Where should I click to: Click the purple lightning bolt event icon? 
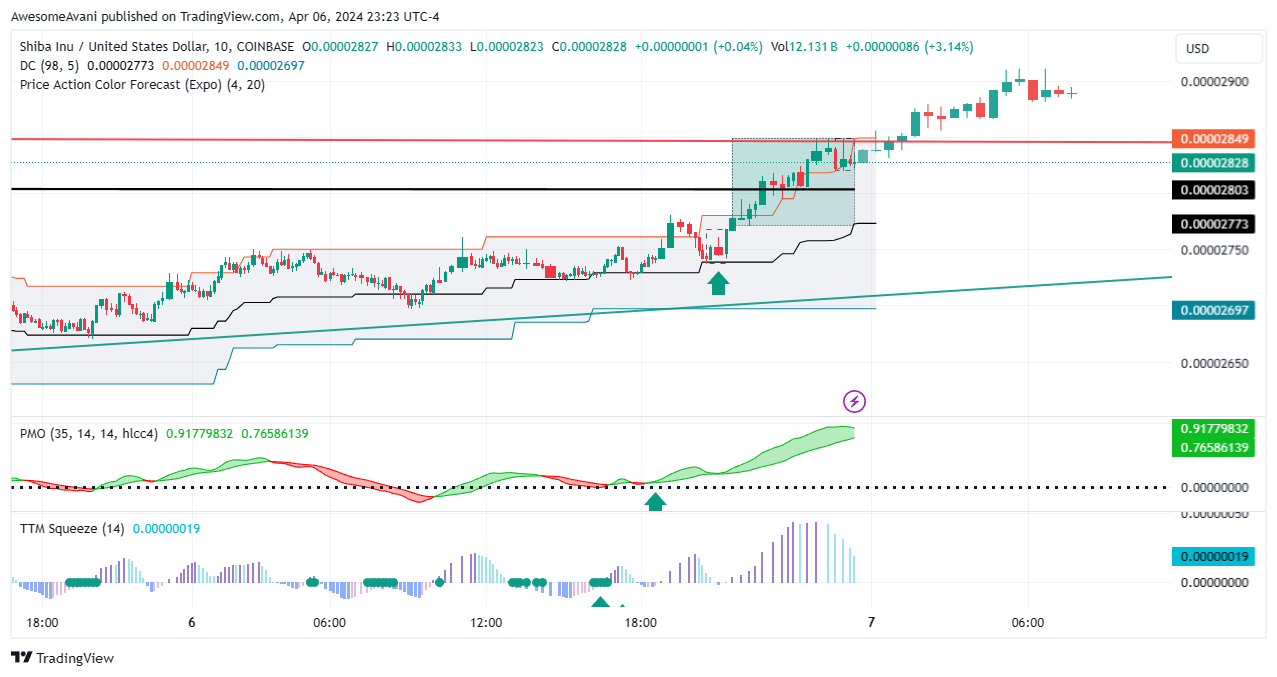[x=855, y=401]
